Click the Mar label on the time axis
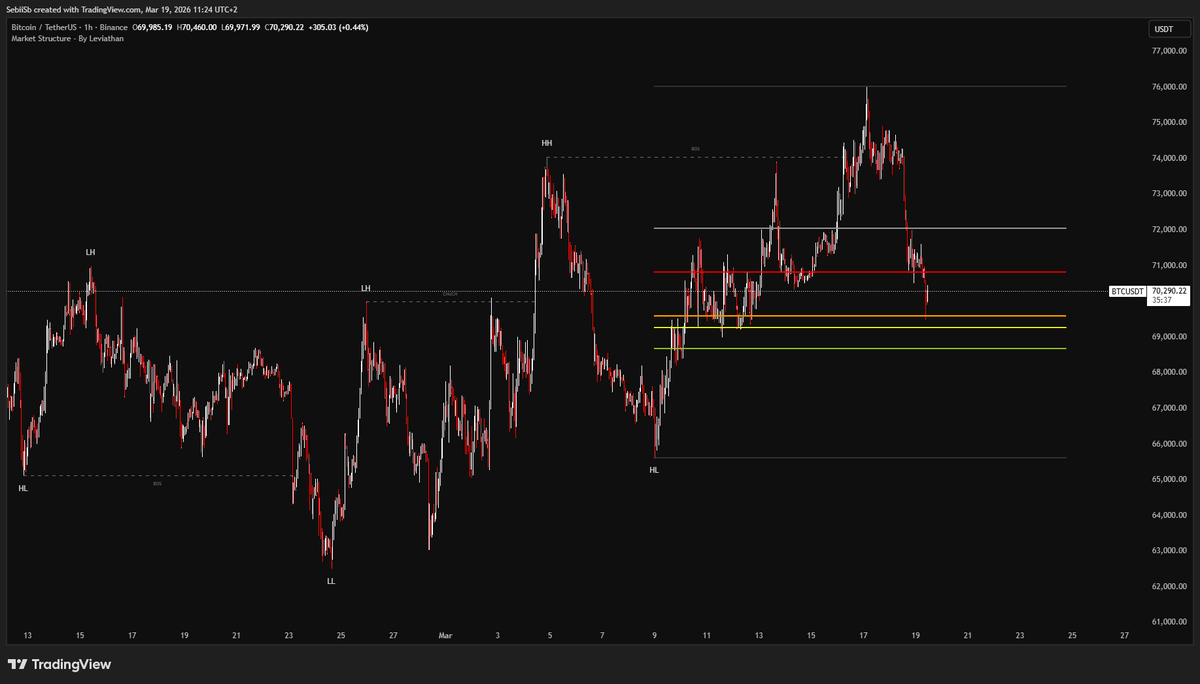1200x684 pixels. pyautogui.click(x=445, y=635)
